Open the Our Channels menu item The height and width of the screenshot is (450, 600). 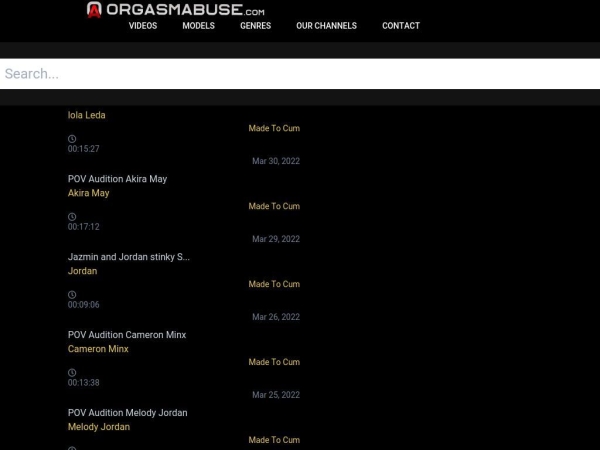click(326, 26)
